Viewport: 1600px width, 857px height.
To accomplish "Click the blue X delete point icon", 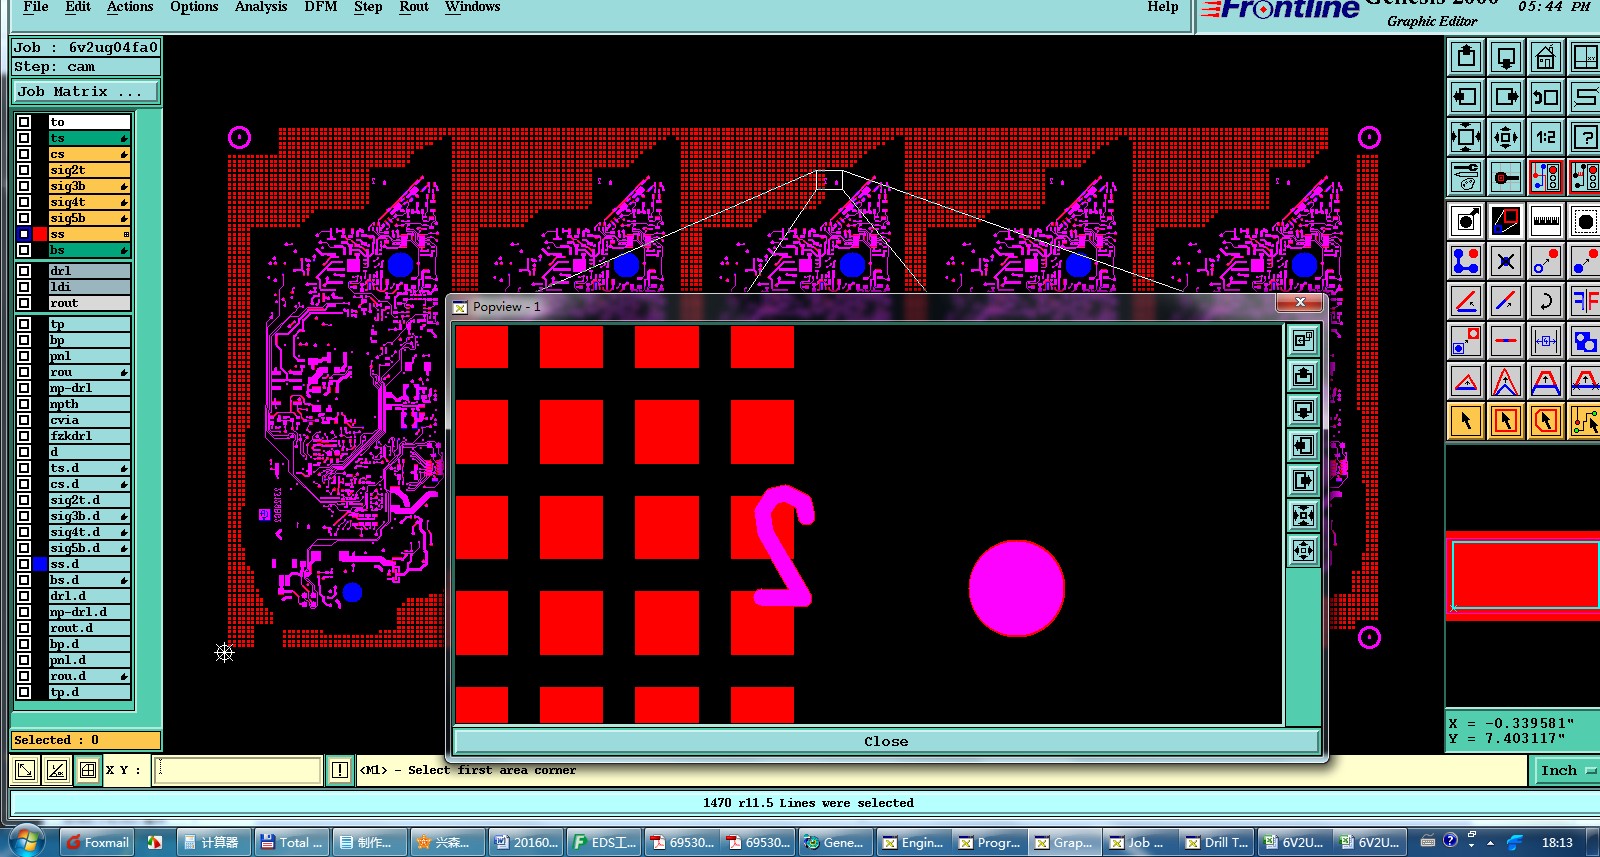I will click(x=1506, y=261).
